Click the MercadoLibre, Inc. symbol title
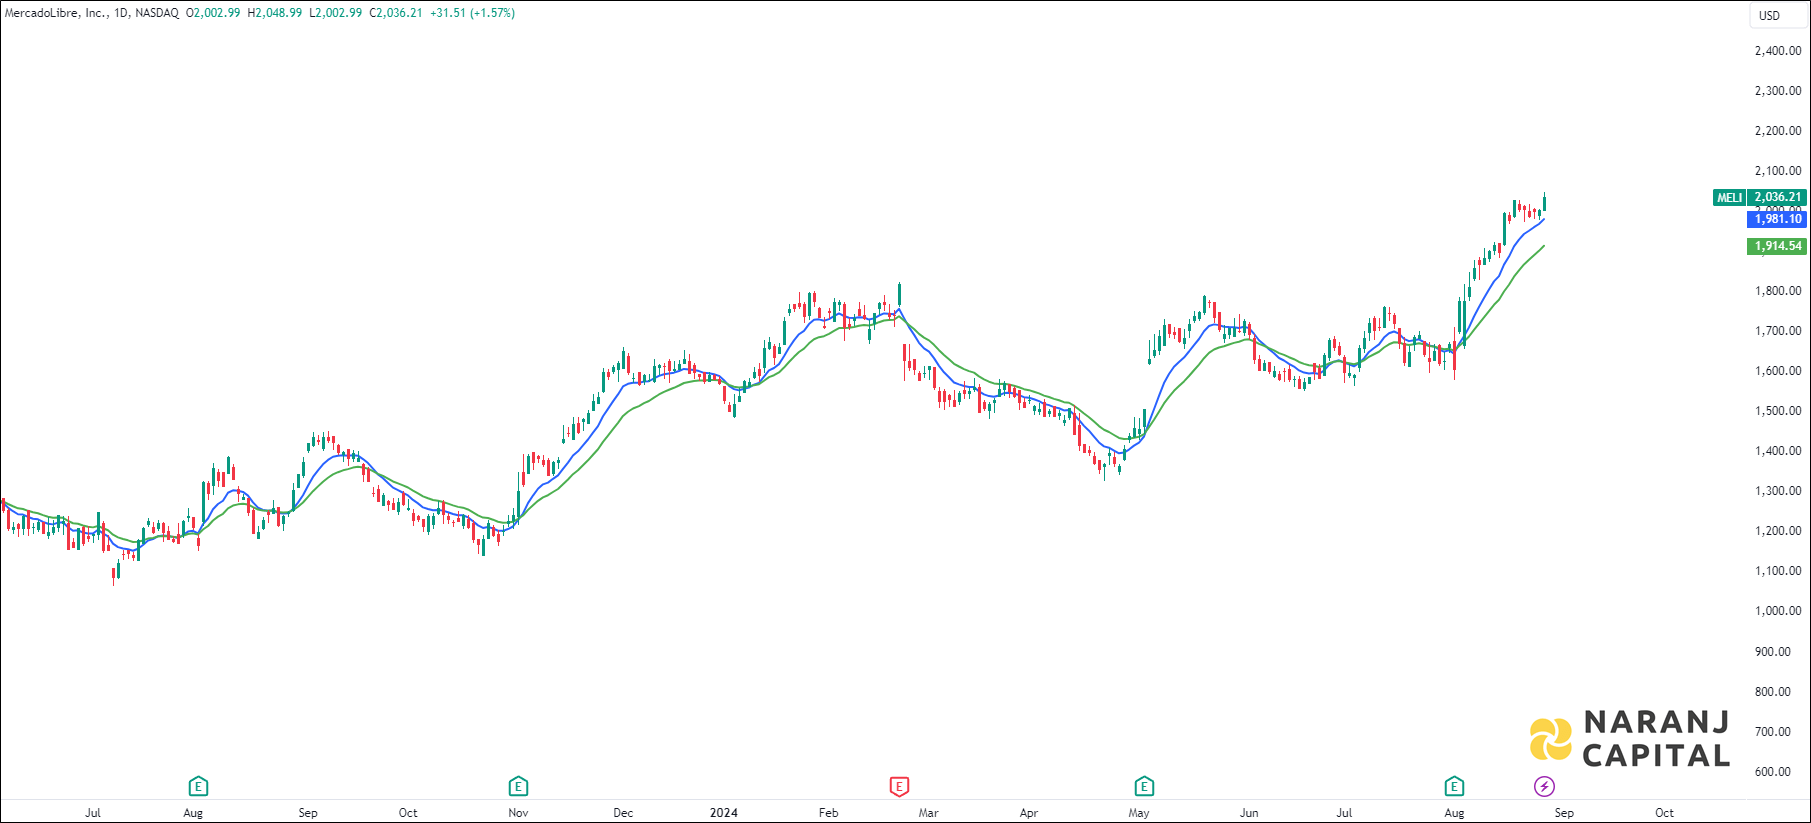Viewport: 1811px width, 823px height. pos(55,13)
